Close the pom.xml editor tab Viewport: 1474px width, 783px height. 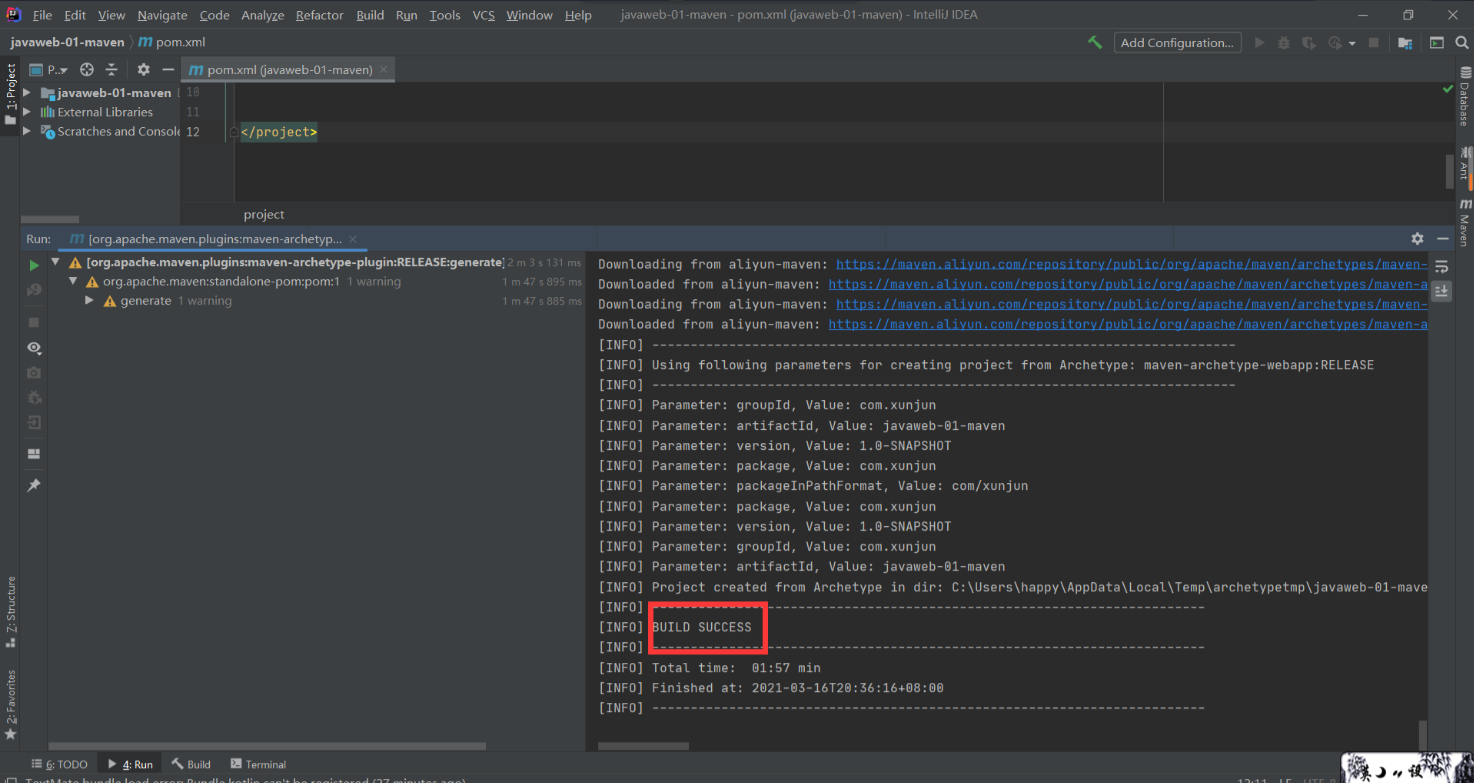(384, 70)
